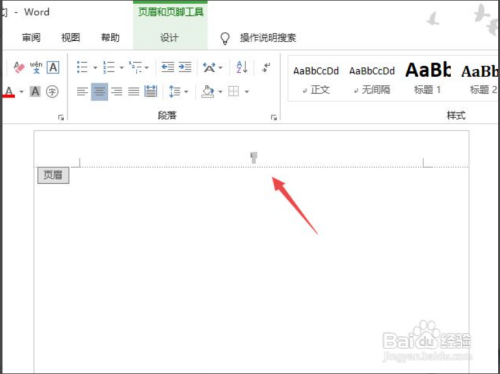Screen dimensions: 500x374
Task: Click the 页眉 header label tag
Action: (53, 175)
